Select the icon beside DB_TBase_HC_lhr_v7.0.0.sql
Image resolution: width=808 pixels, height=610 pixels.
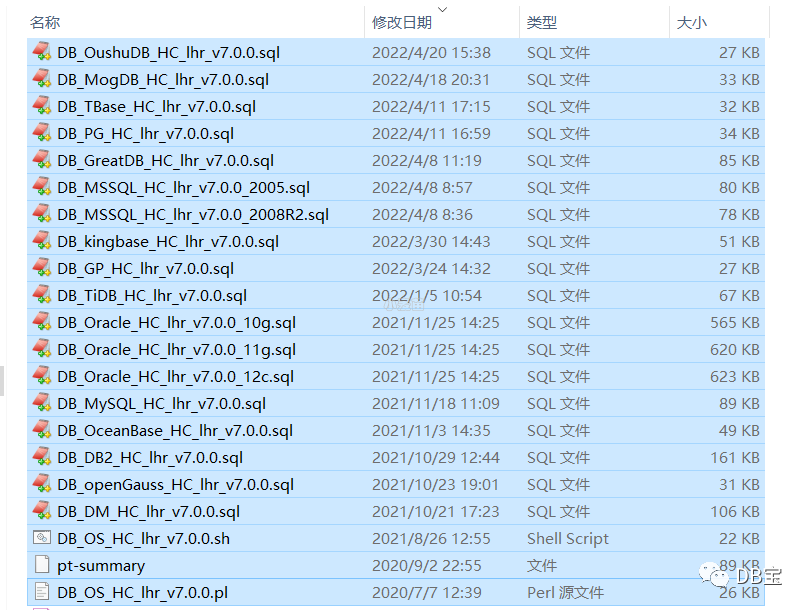42,106
